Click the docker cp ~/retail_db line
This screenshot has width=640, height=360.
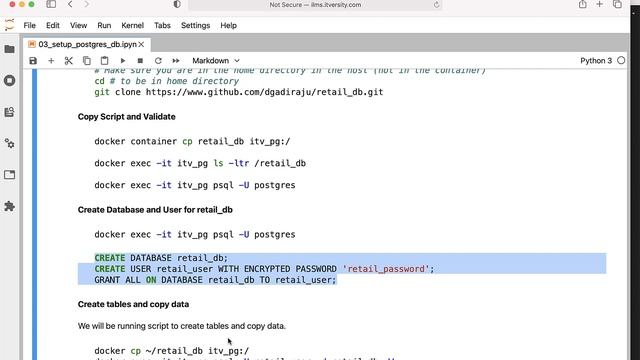(171, 351)
